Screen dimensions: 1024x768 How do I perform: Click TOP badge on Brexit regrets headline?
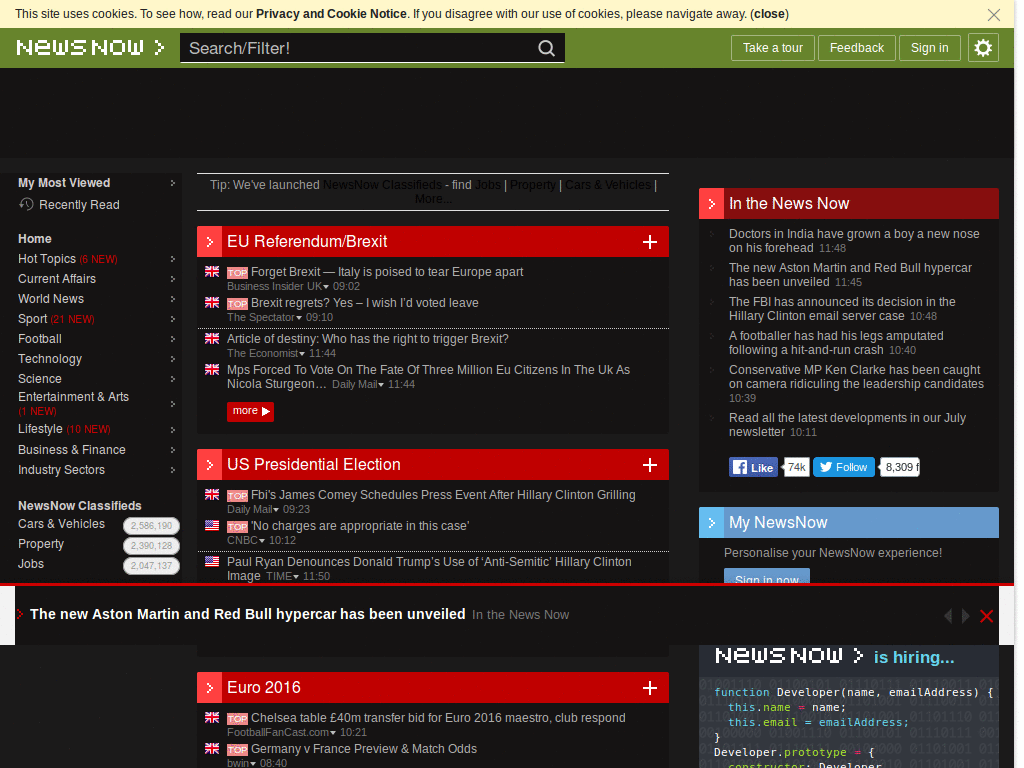tap(237, 304)
